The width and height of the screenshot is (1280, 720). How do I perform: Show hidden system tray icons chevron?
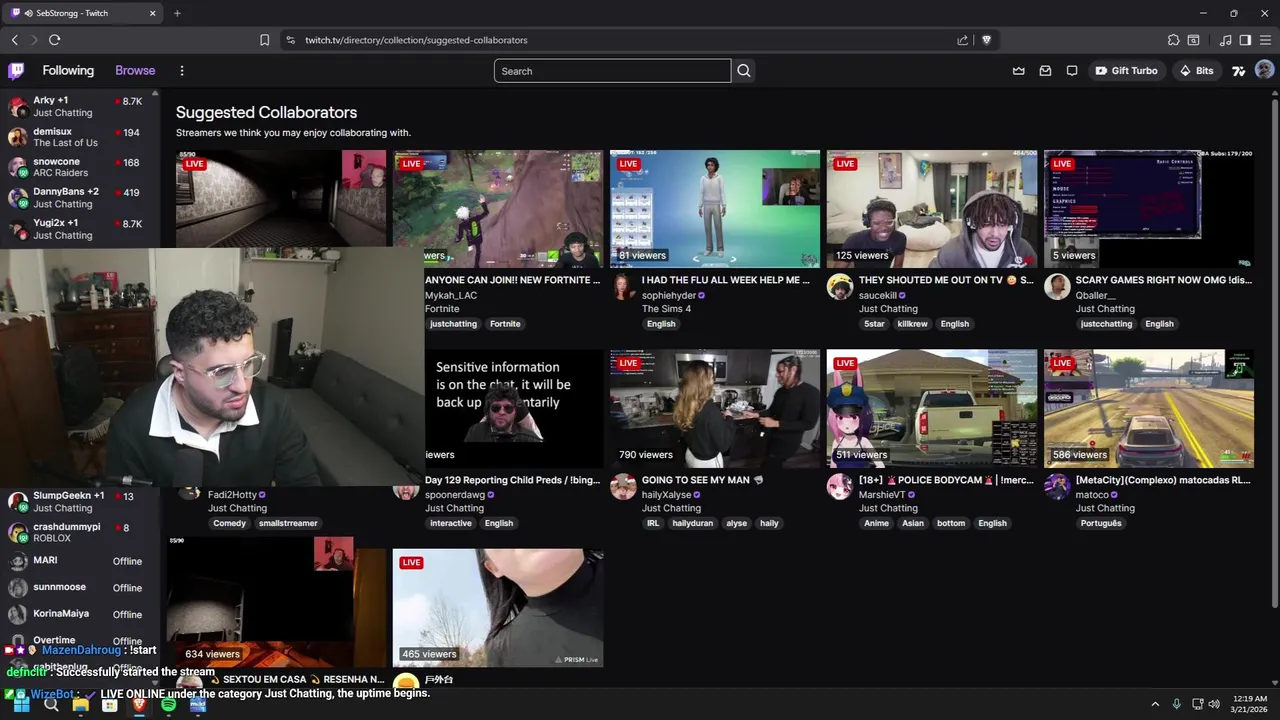point(1155,704)
